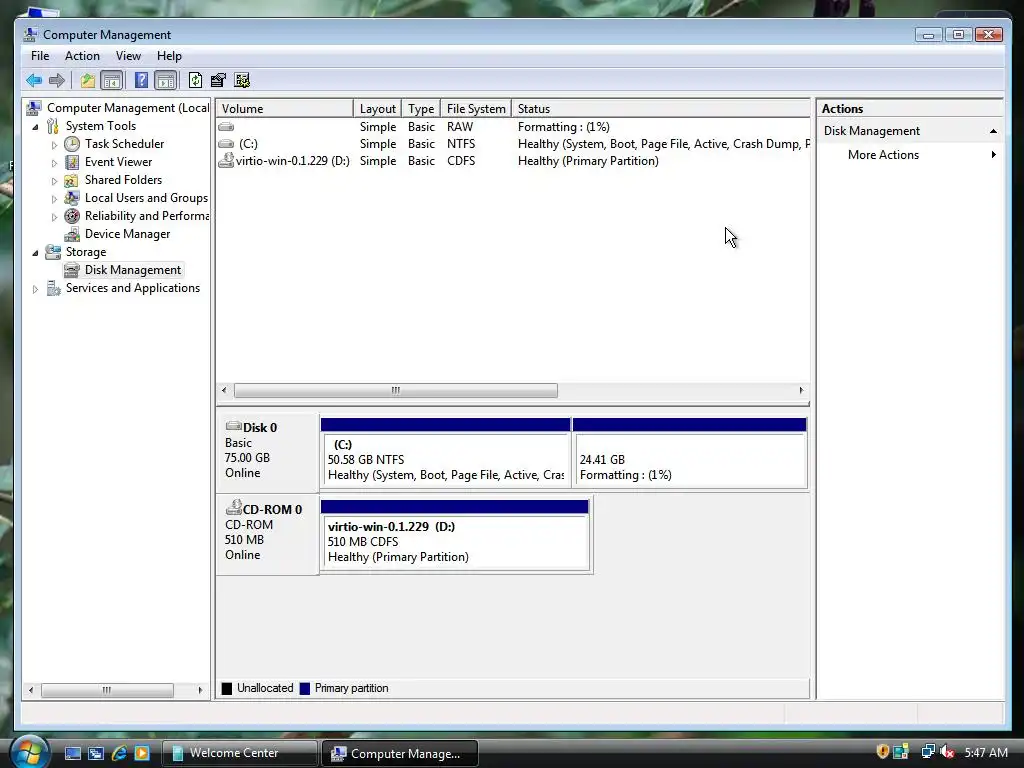Open the Help menu

pyautogui.click(x=169, y=56)
